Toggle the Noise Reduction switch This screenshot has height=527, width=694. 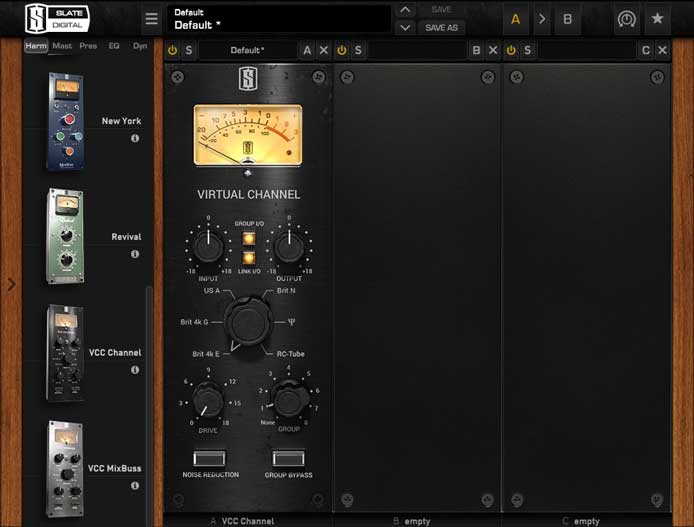coord(209,458)
